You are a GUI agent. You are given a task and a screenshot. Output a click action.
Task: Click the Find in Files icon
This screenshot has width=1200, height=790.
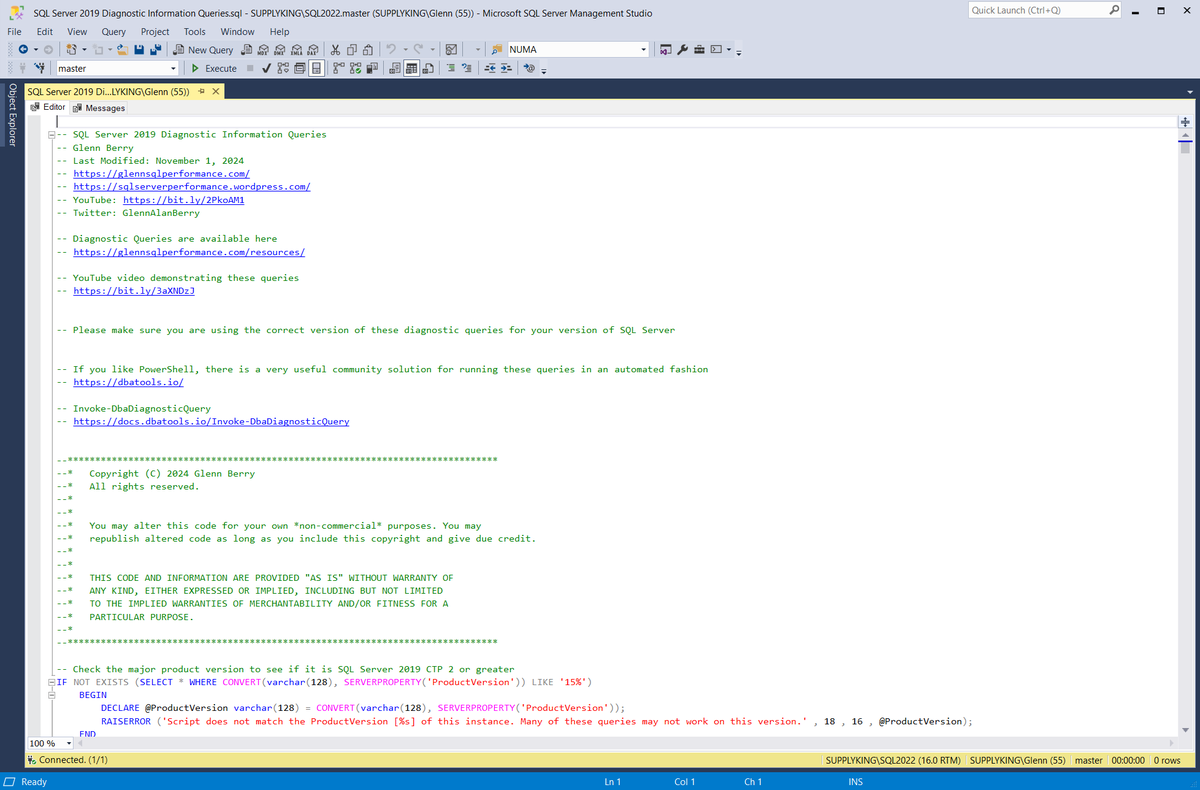497,49
